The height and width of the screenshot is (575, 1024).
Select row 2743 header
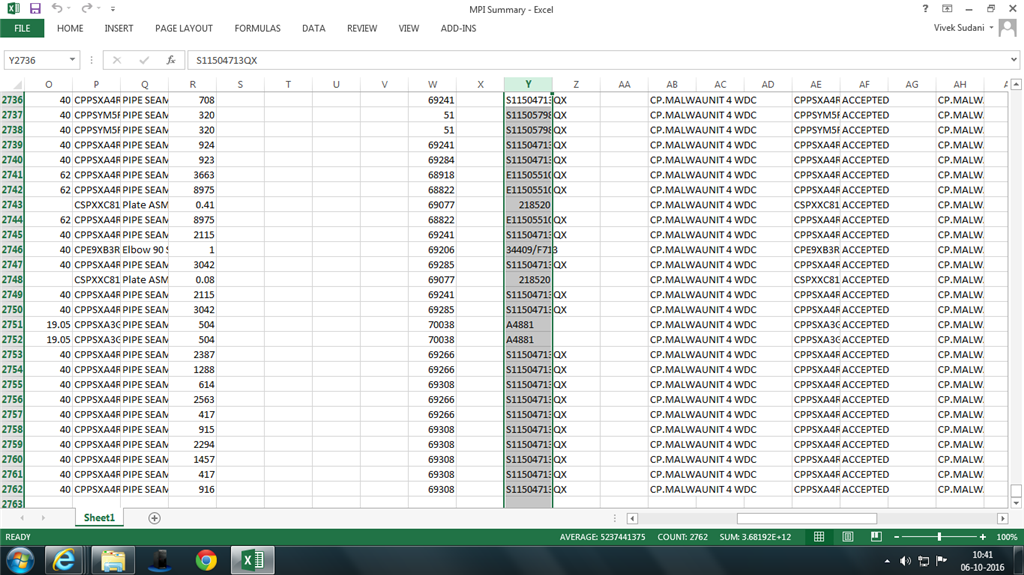click(x=12, y=205)
